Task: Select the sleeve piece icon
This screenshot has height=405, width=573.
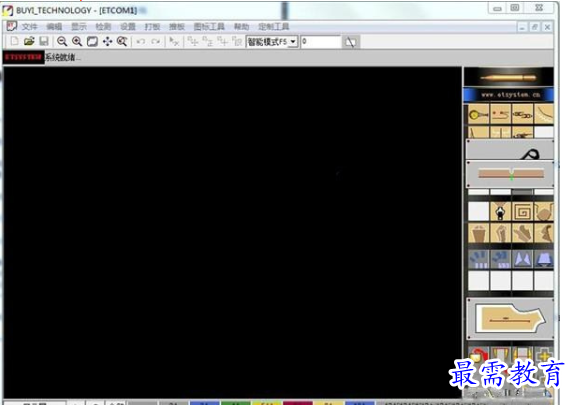Action: coord(500,233)
